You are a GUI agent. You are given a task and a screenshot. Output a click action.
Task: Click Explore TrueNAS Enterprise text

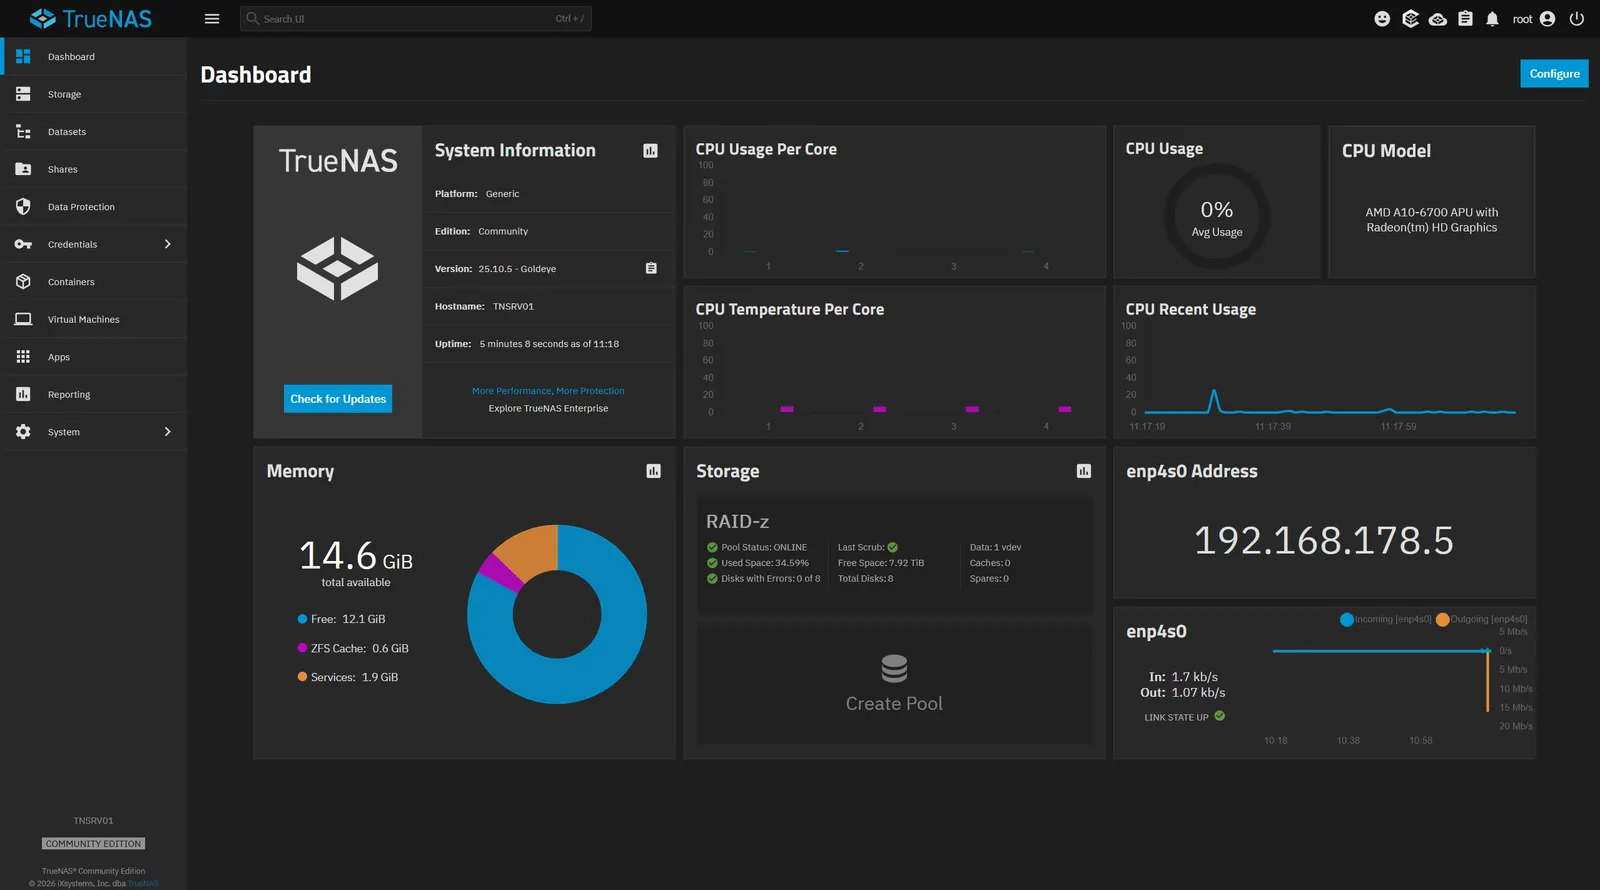[548, 408]
